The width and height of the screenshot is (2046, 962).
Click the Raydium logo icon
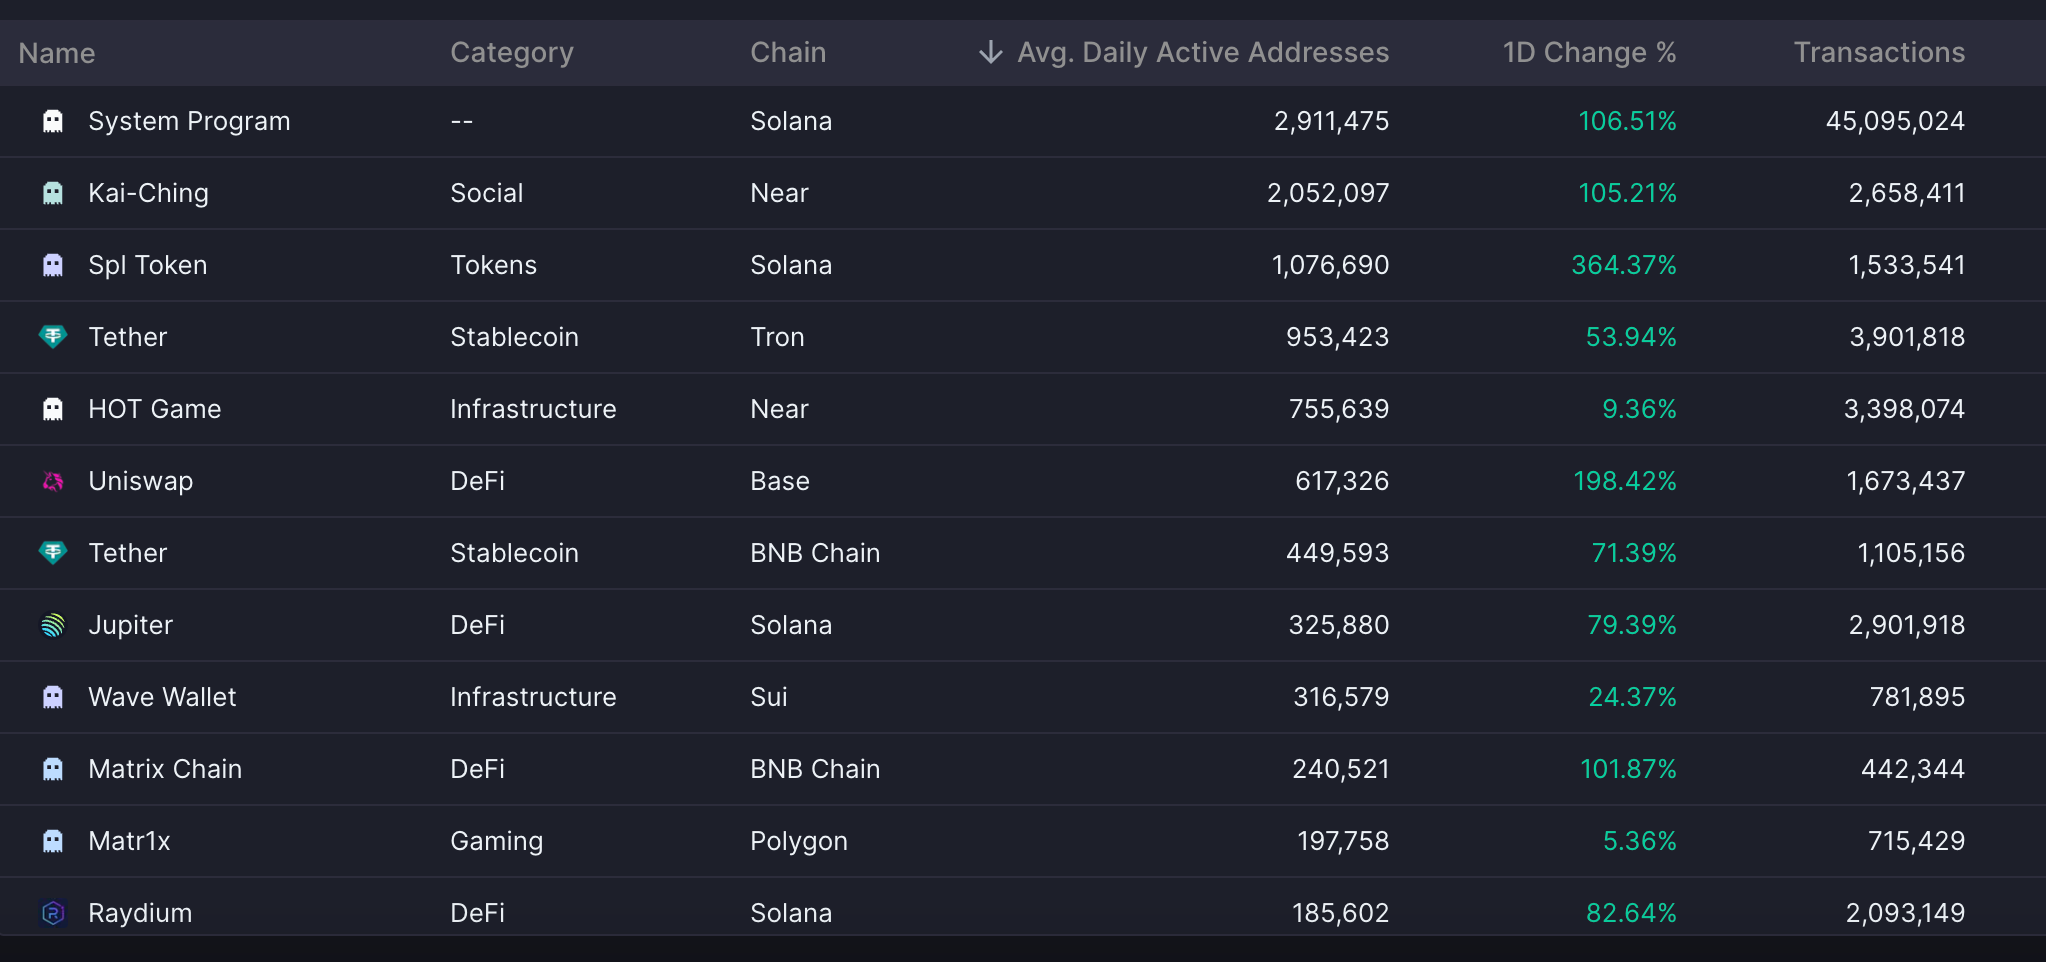pos(53,913)
